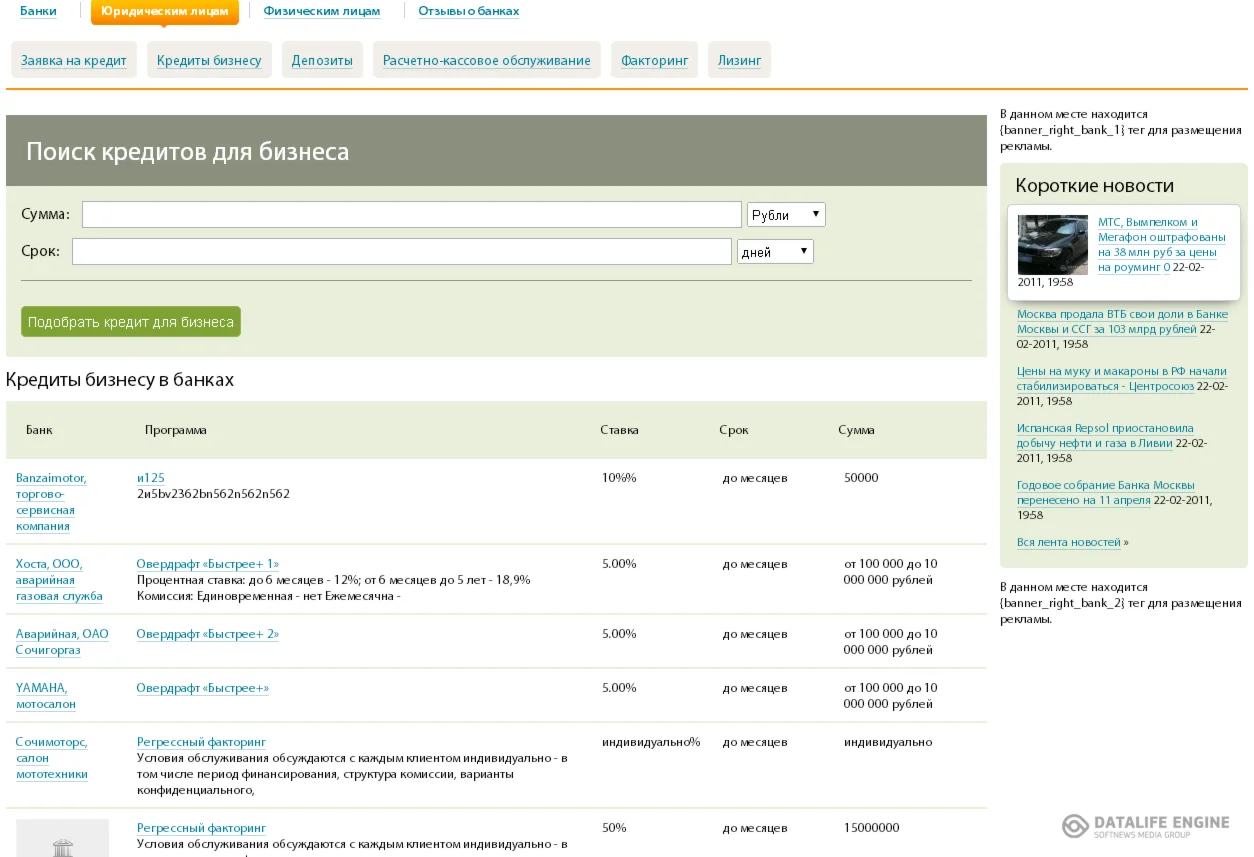Image resolution: width=1254 pixels, height=857 pixels.
Task: Open the Овердрафт «Быстрее+ 1» program link
Action: pyautogui.click(x=208, y=564)
